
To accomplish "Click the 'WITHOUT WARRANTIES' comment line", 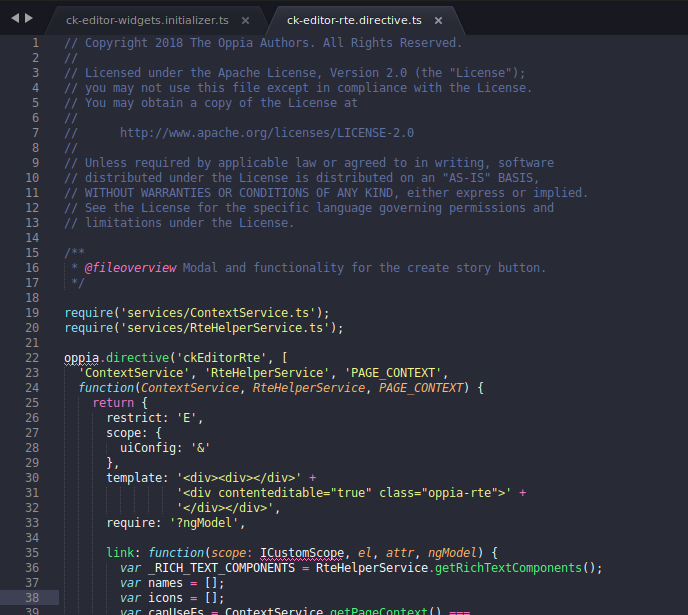I will (326, 193).
